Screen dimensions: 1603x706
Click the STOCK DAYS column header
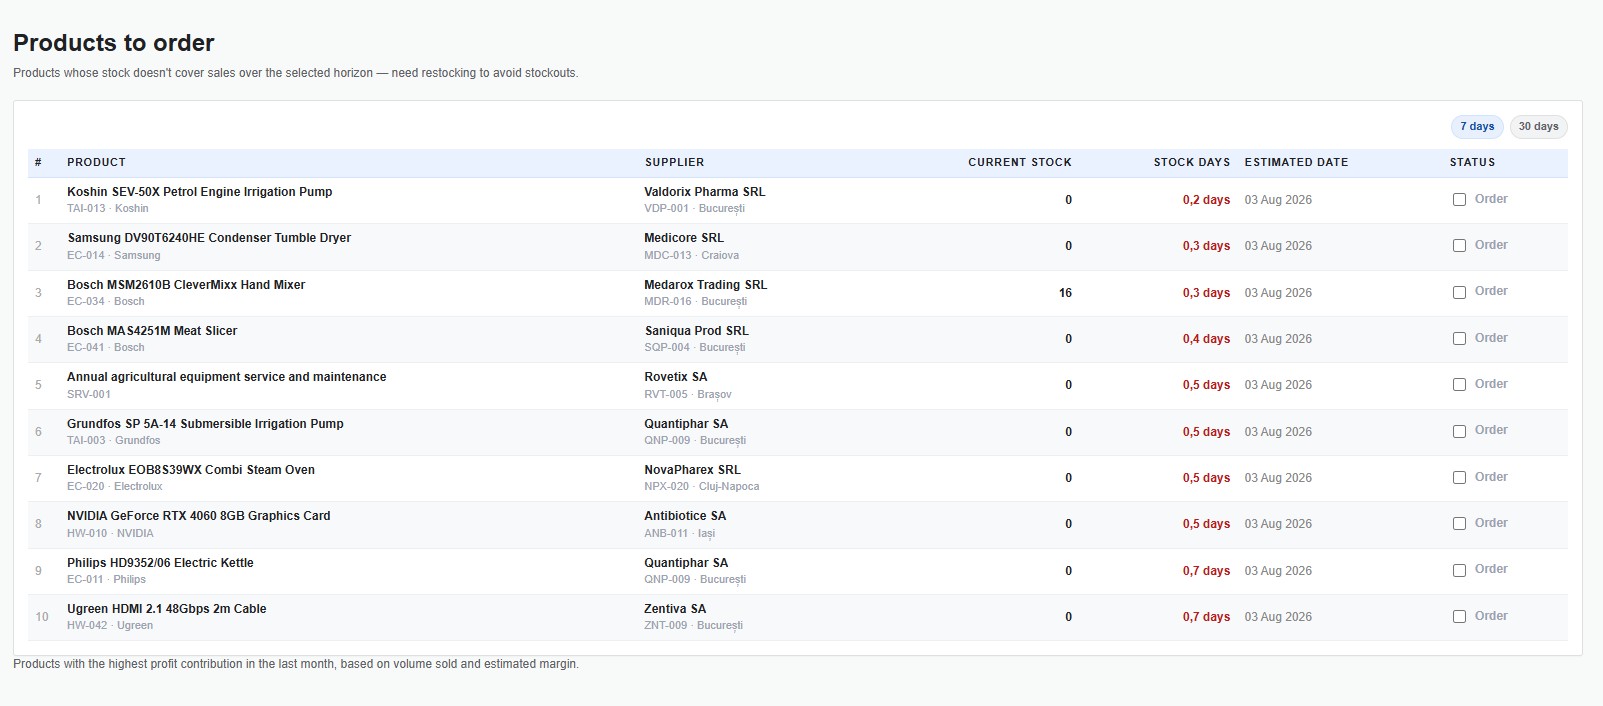[1191, 162]
